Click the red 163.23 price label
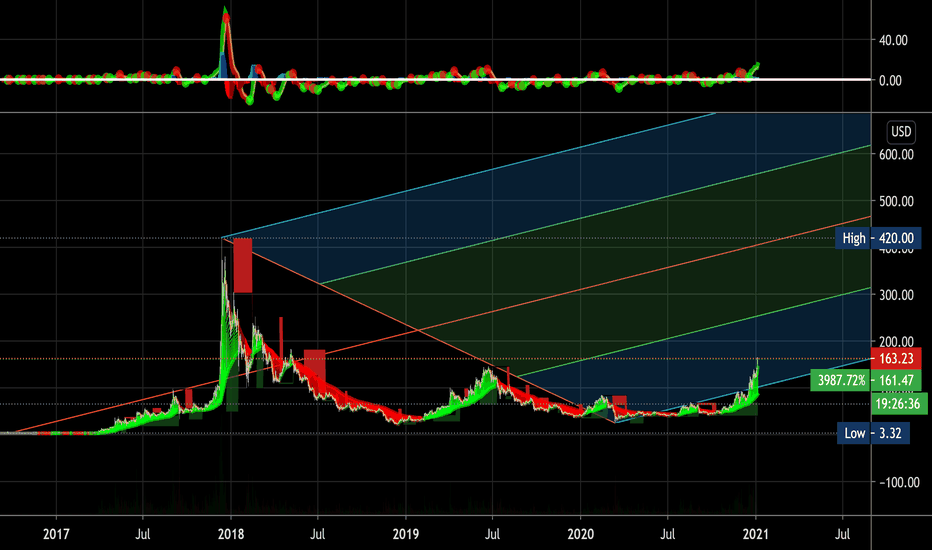 tap(896, 359)
